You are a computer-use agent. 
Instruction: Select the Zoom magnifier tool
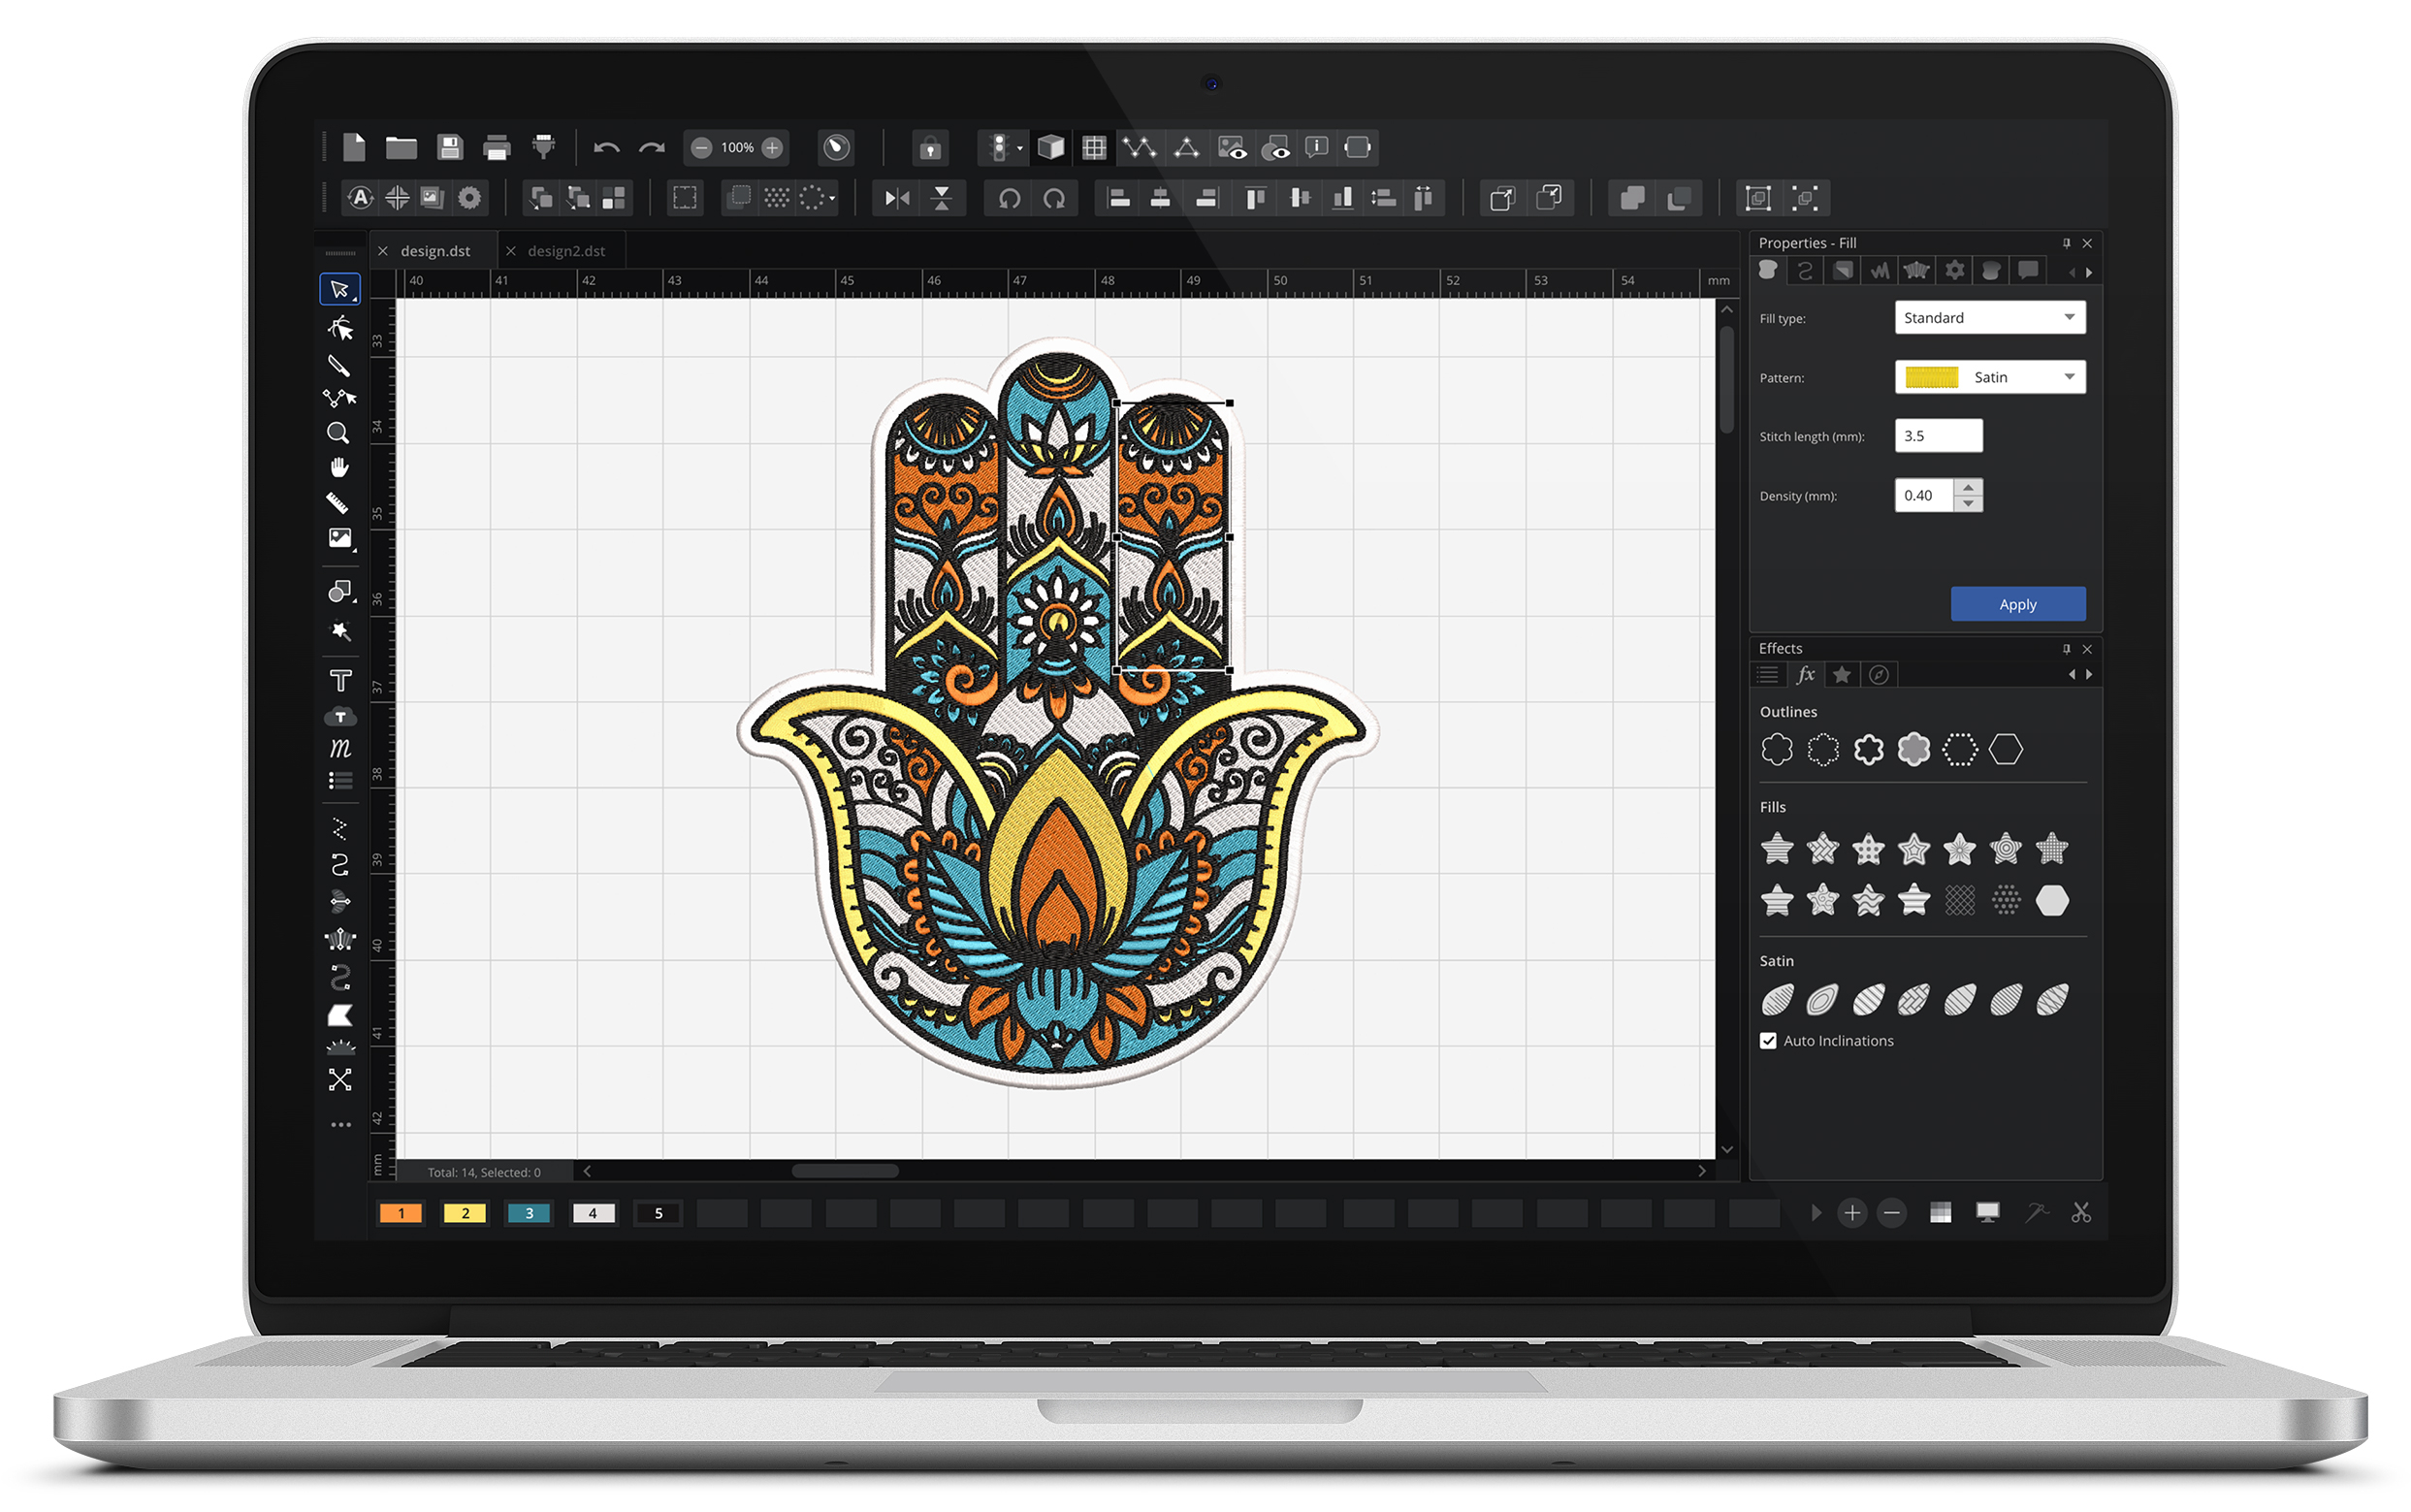pos(338,433)
